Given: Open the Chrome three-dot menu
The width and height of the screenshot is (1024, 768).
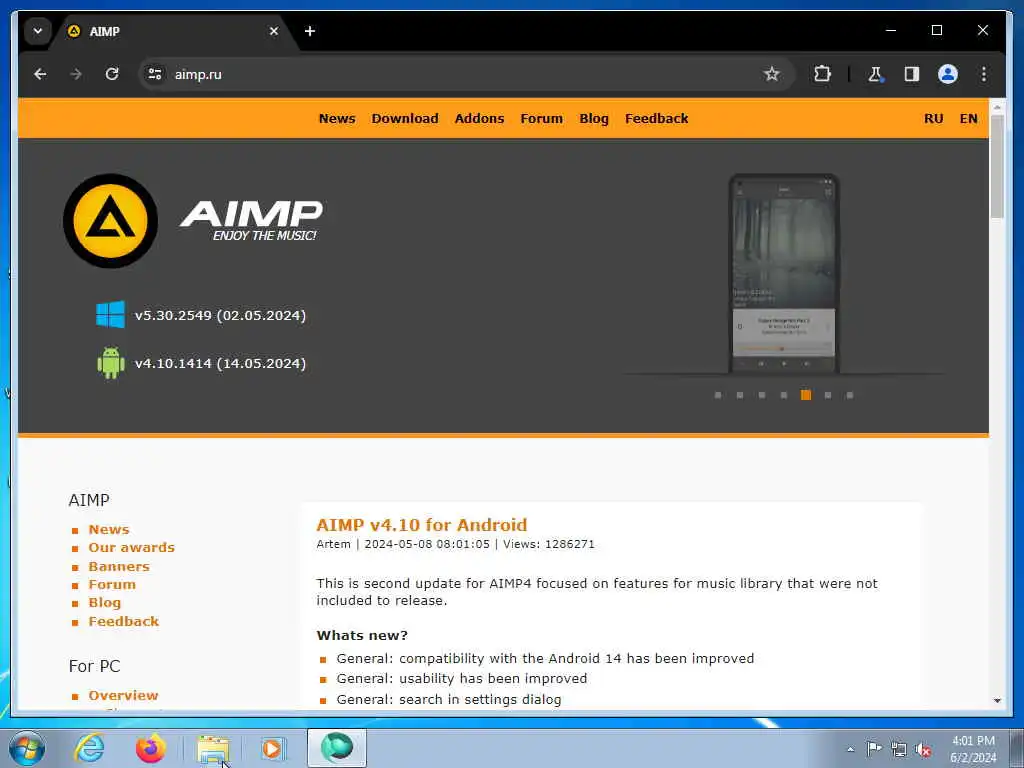Looking at the screenshot, I should (984, 74).
